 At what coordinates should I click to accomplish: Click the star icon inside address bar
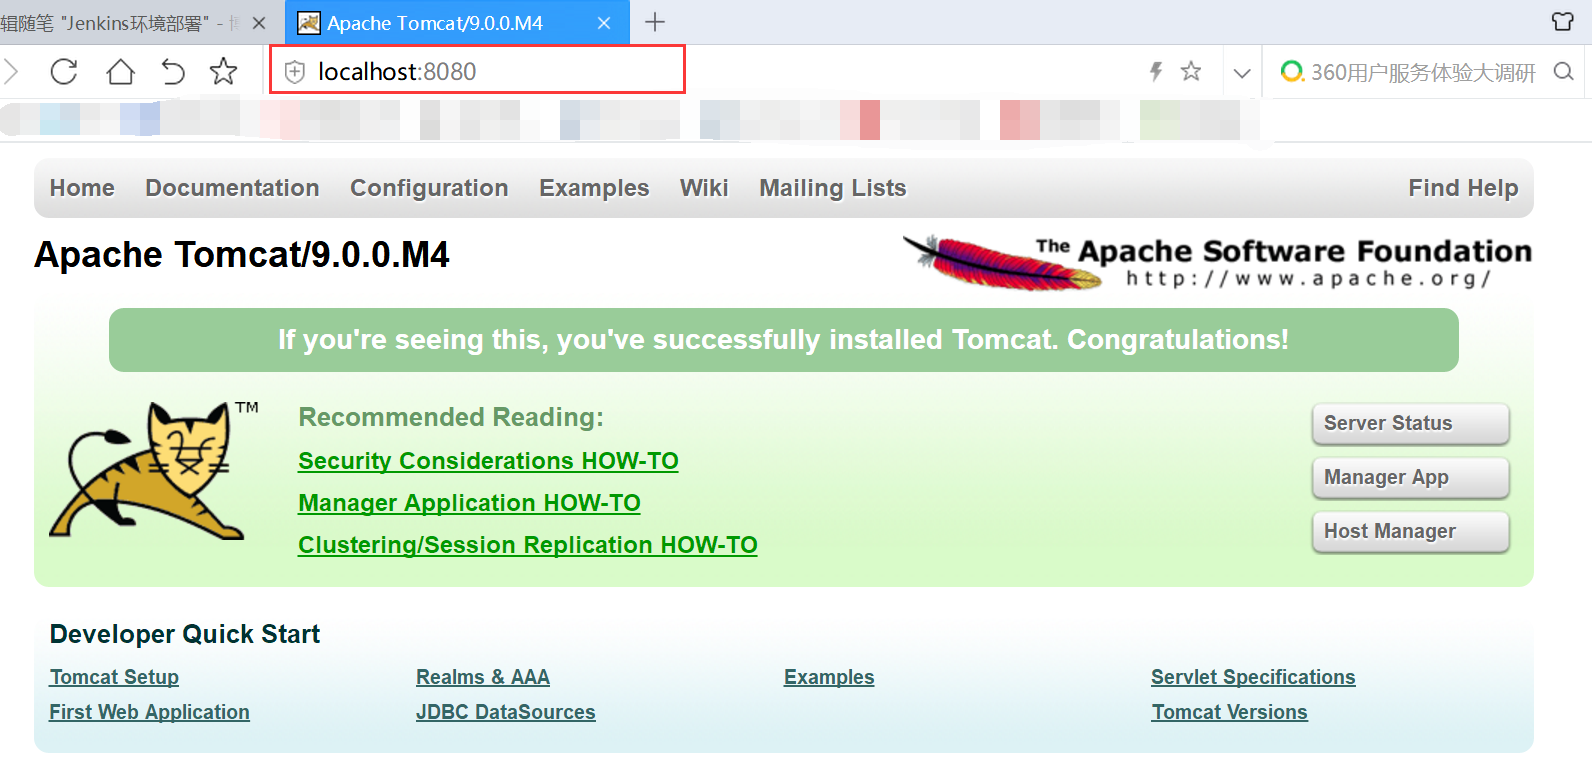1190,71
